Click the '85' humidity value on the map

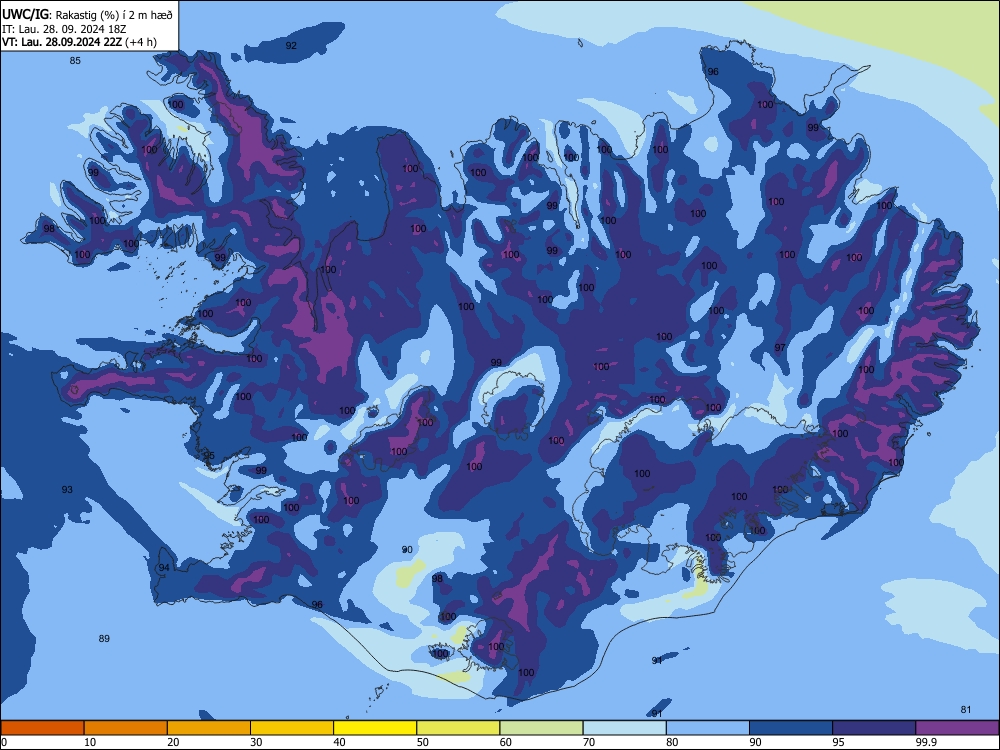tap(75, 61)
